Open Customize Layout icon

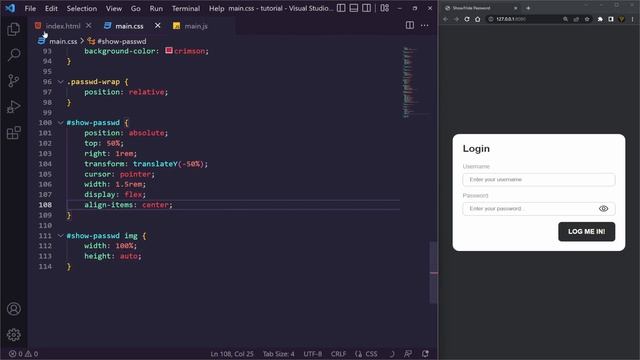pyautogui.click(x=384, y=8)
